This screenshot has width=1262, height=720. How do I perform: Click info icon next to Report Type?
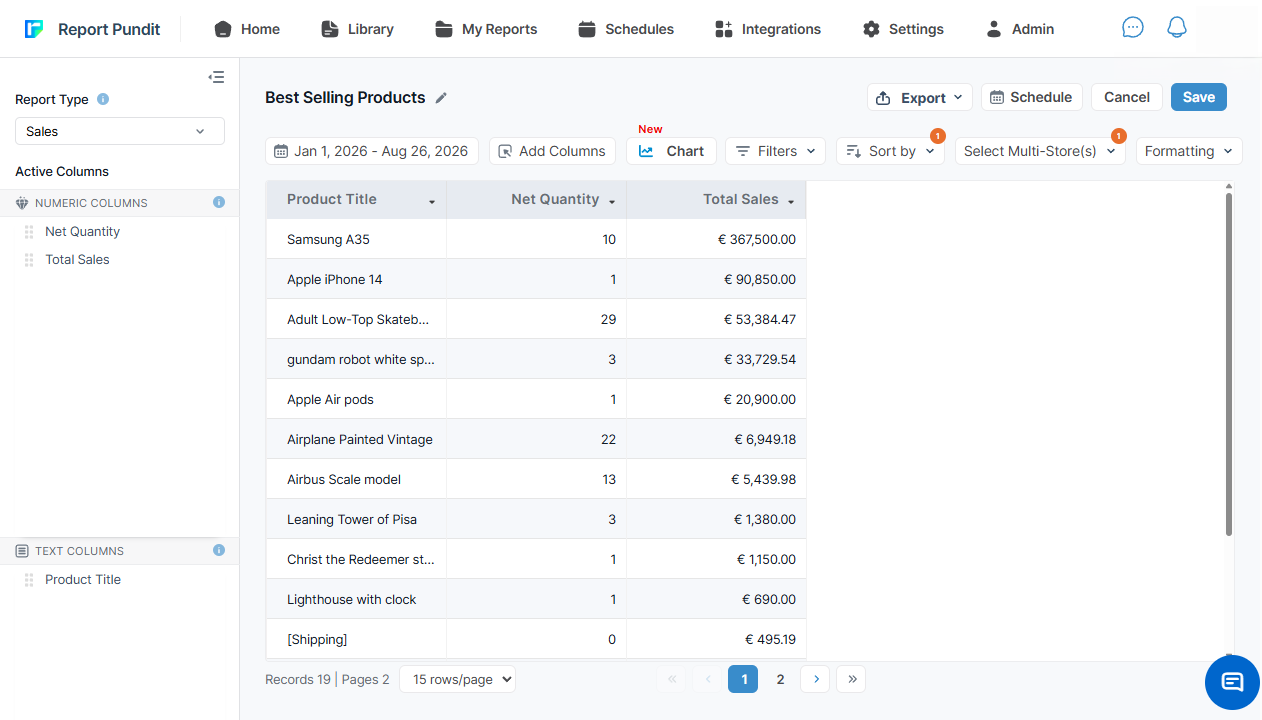pos(103,99)
